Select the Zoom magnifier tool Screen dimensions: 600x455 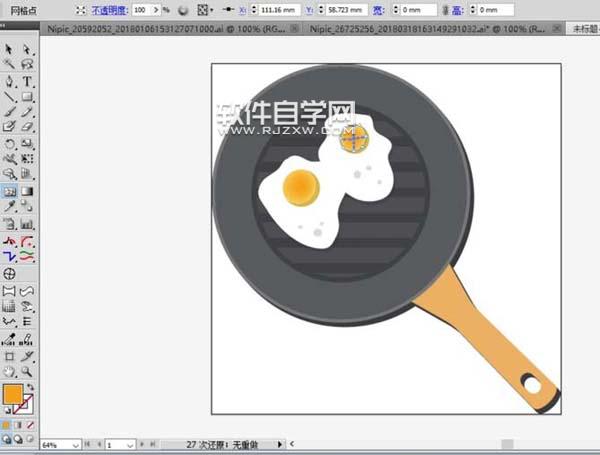[x=27, y=371]
